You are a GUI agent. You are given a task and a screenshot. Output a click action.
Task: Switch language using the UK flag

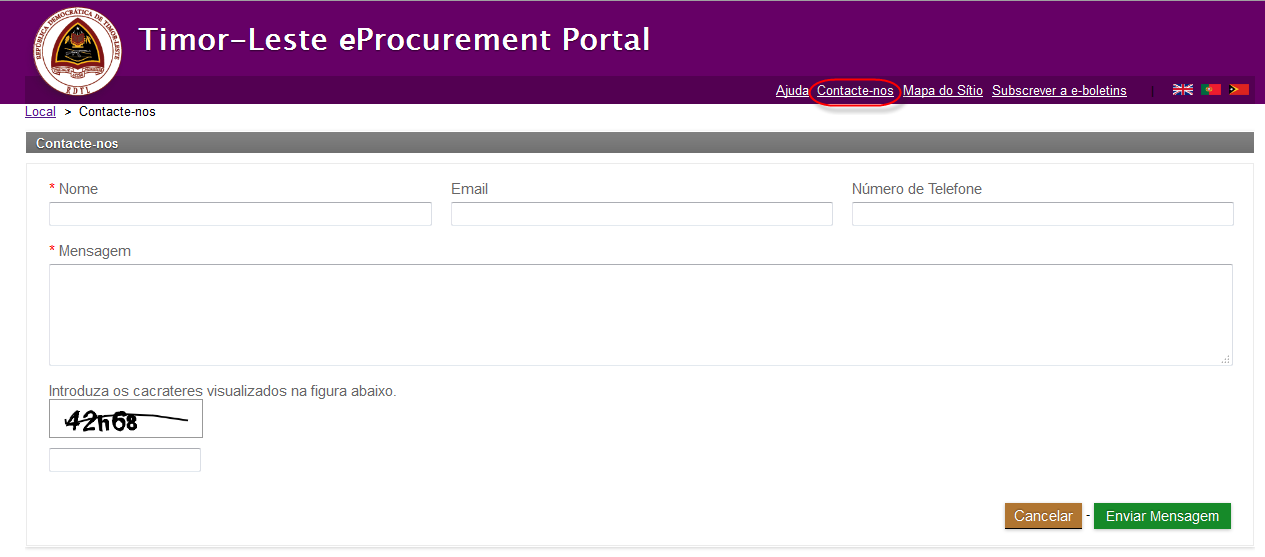1183,90
